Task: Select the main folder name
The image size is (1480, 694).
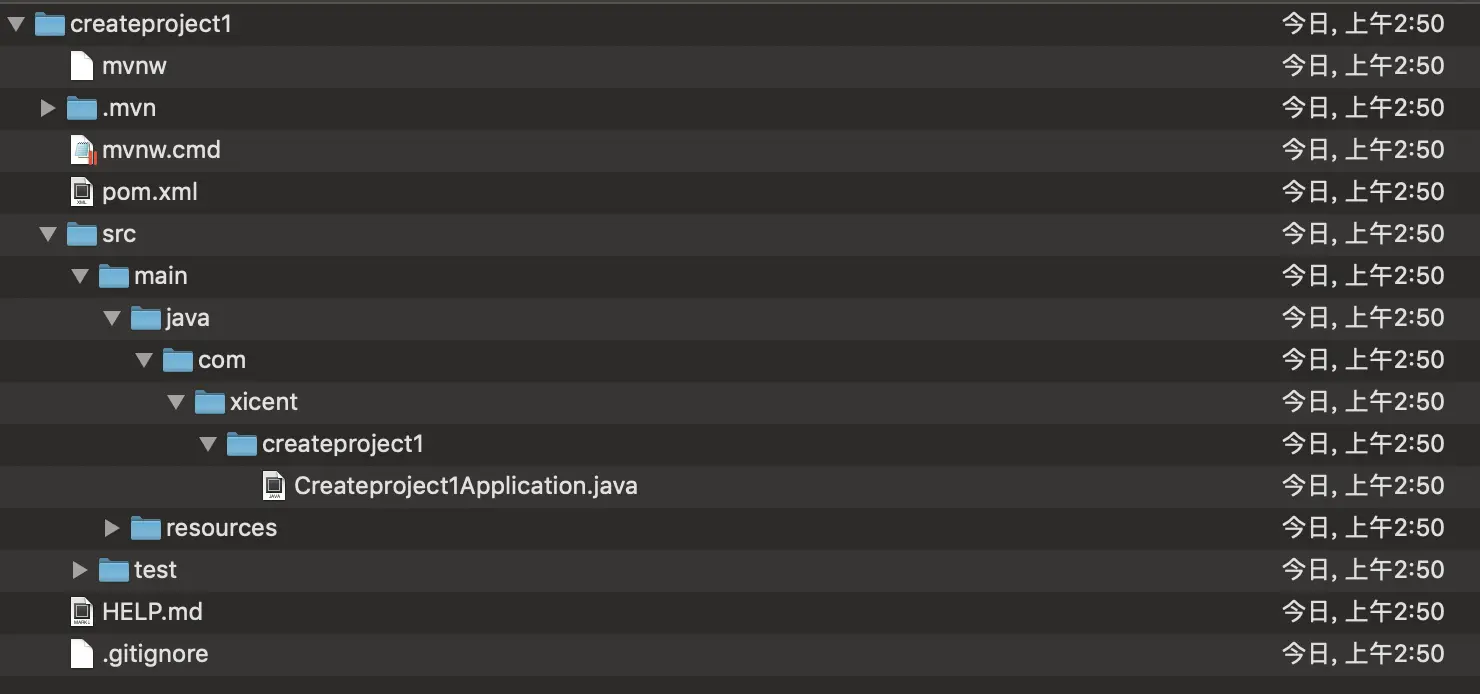Action: 161,276
